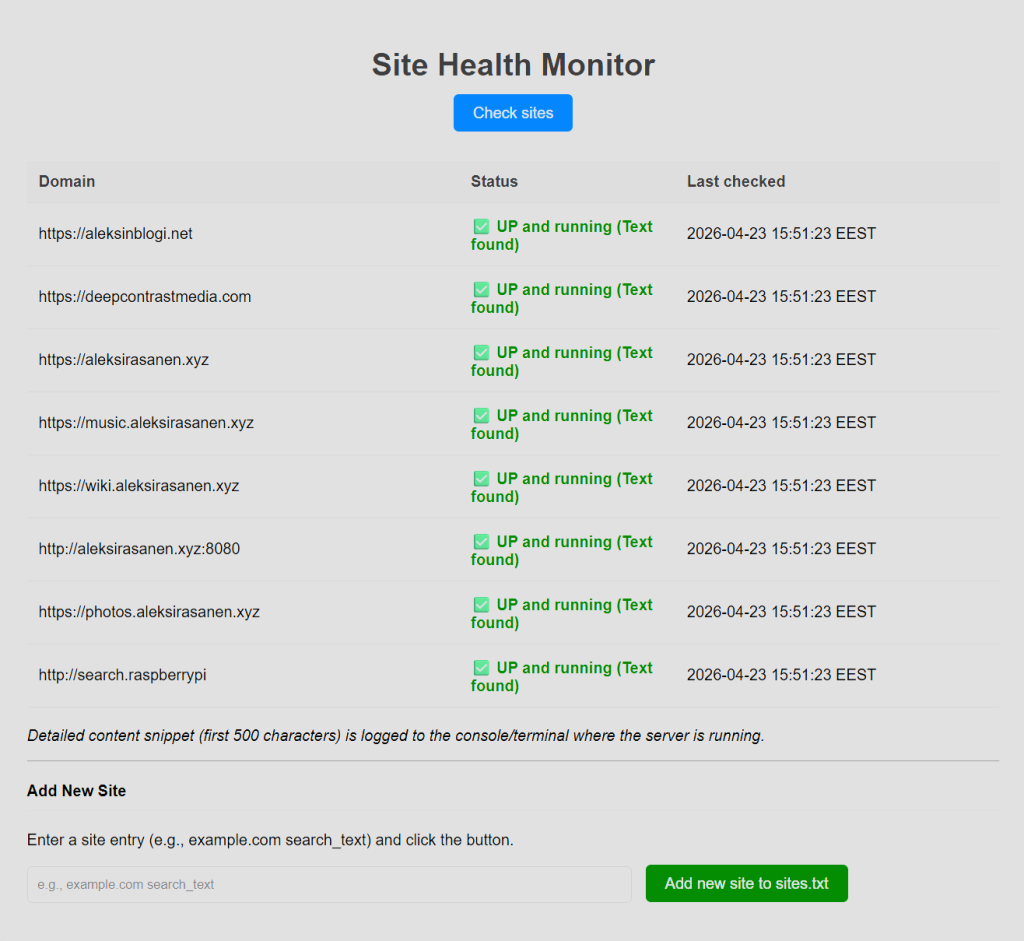Click green checkmark icon for deepcontrastmedia.com
The image size is (1024, 941).
tap(481, 290)
